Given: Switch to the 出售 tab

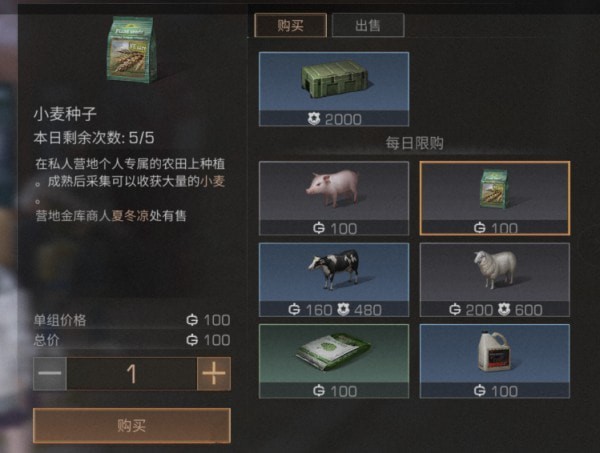Looking at the screenshot, I should click(368, 25).
